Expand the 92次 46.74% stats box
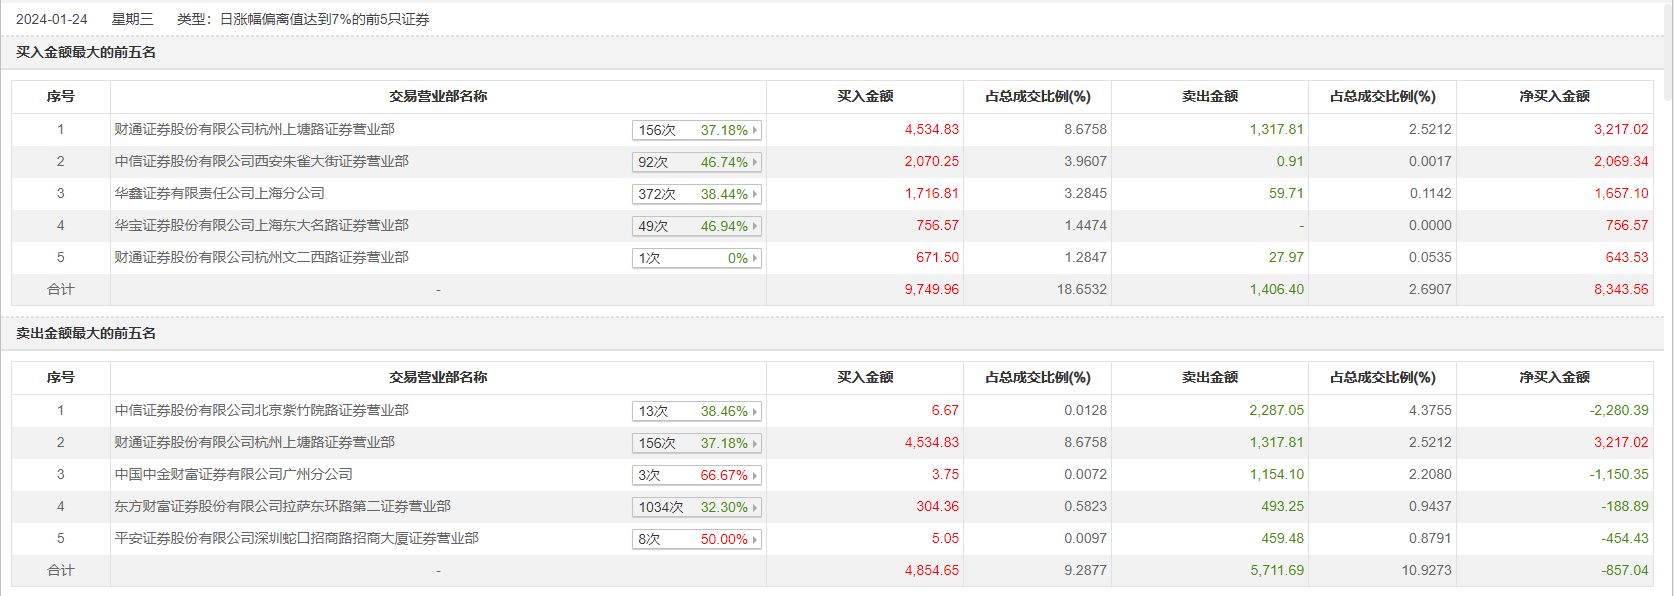This screenshot has height=596, width=1674. pyautogui.click(x=696, y=162)
